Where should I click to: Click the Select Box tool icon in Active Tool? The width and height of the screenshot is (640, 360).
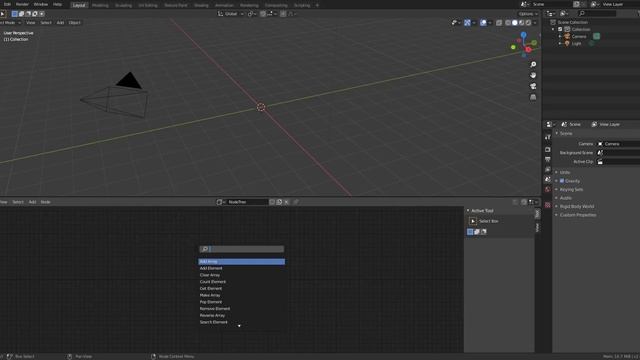pyautogui.click(x=473, y=221)
